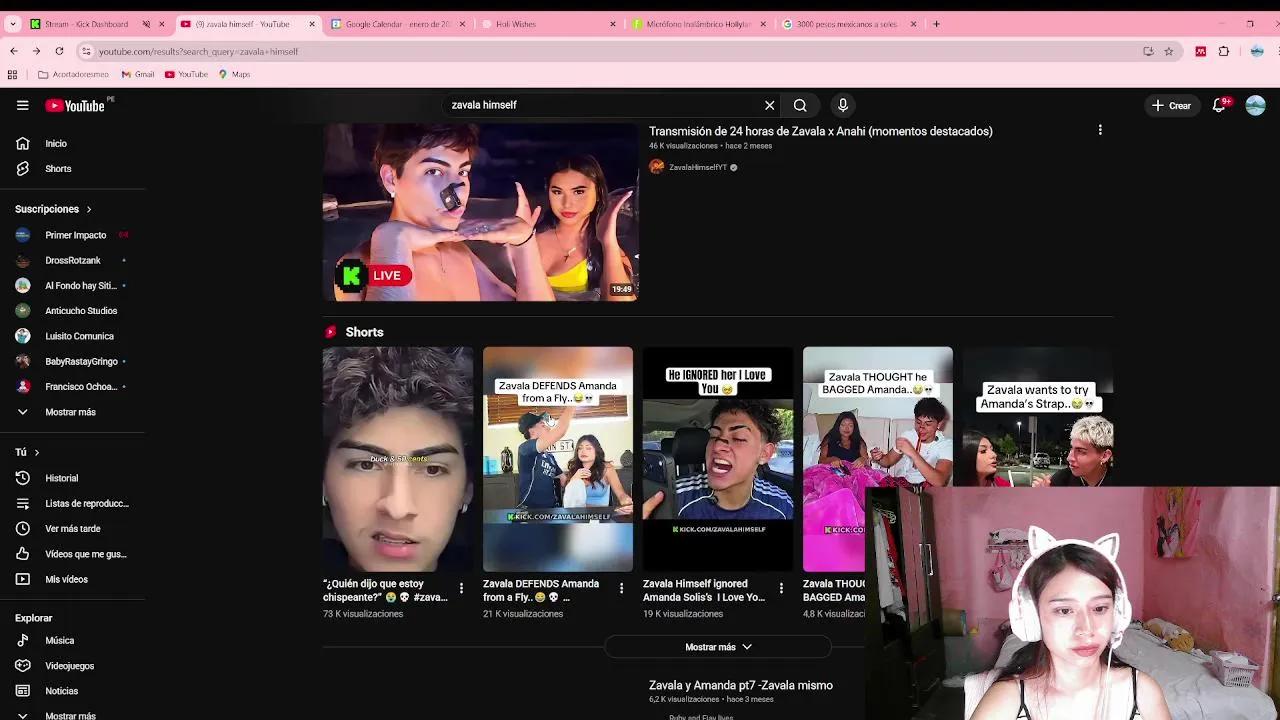Open Videojuegos under Explorar

coord(72,666)
